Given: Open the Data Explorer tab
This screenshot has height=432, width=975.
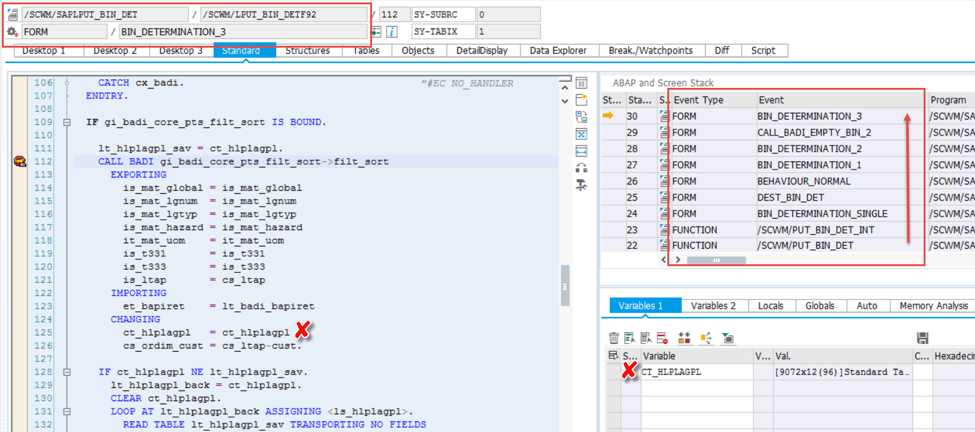Looking at the screenshot, I should [x=558, y=50].
